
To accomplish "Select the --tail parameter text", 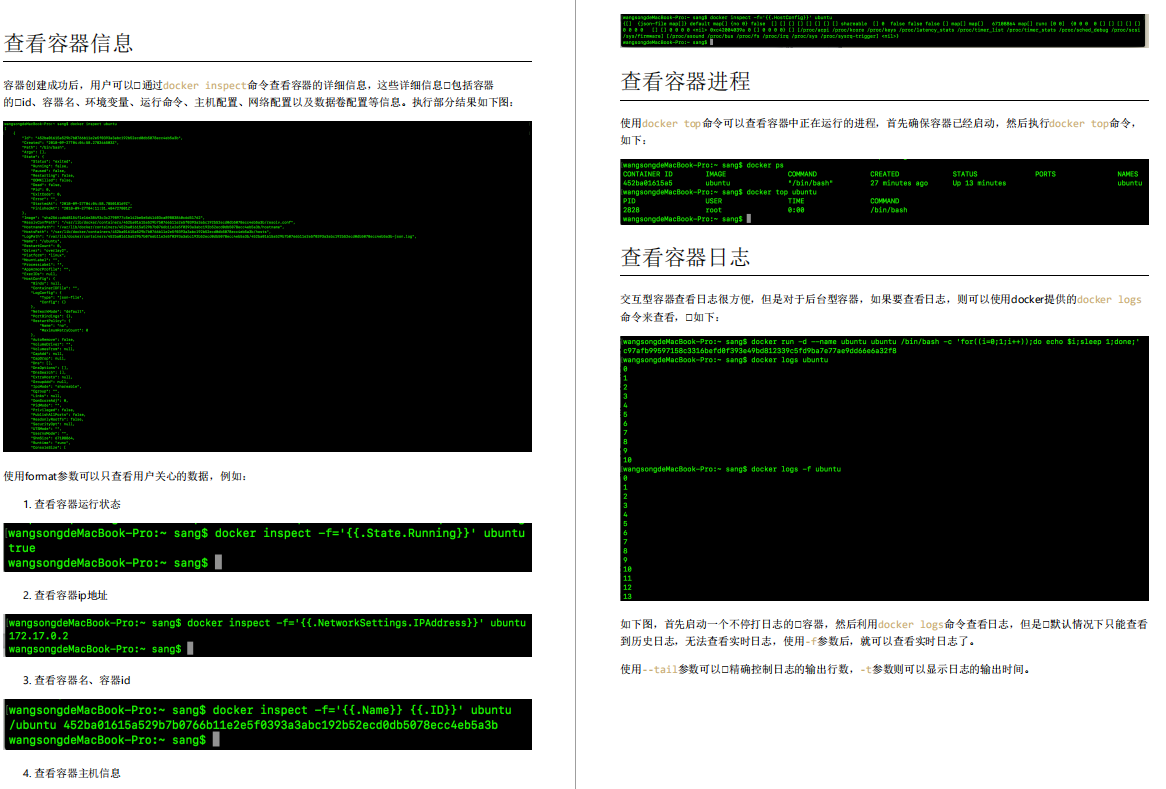I will pyautogui.click(x=660, y=669).
